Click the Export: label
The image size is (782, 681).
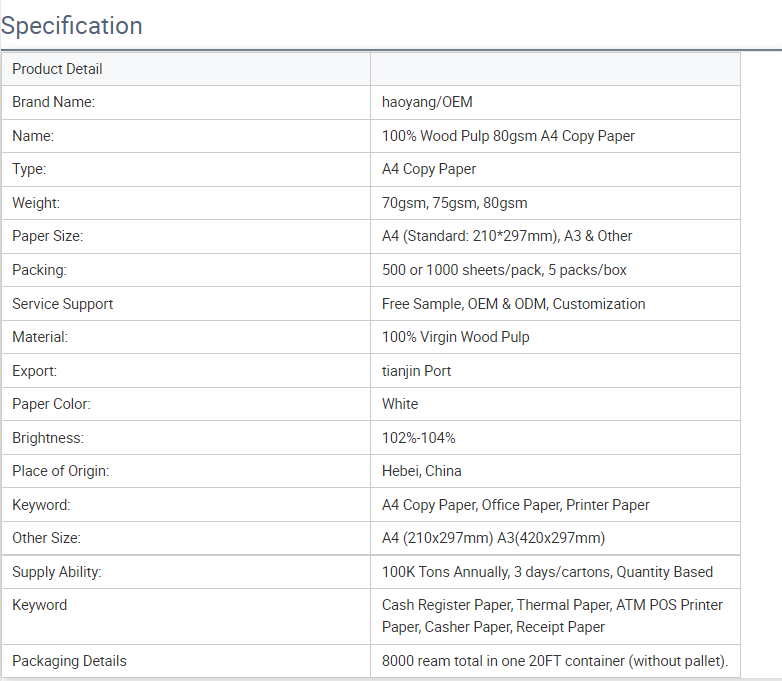(x=34, y=371)
